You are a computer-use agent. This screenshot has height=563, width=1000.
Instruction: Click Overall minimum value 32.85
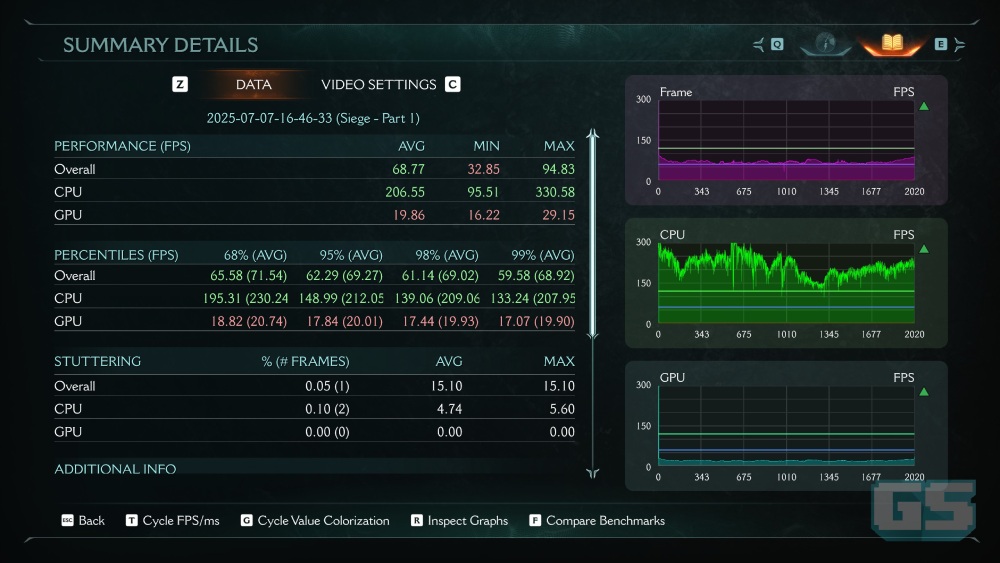483,169
